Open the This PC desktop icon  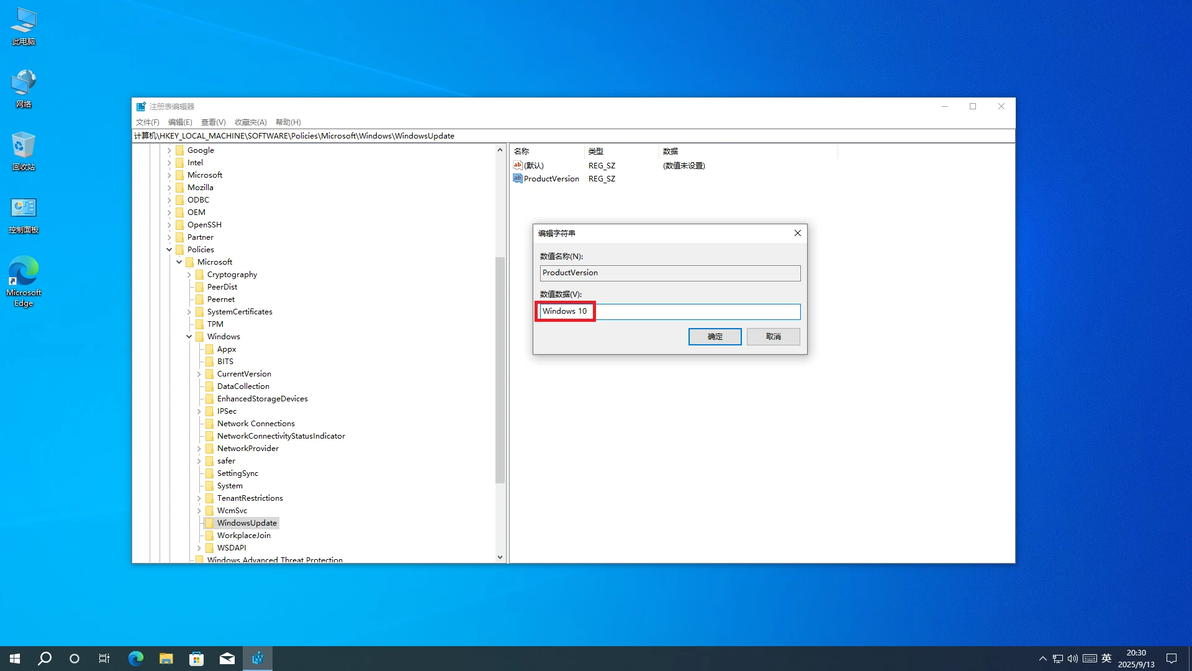coord(24,27)
